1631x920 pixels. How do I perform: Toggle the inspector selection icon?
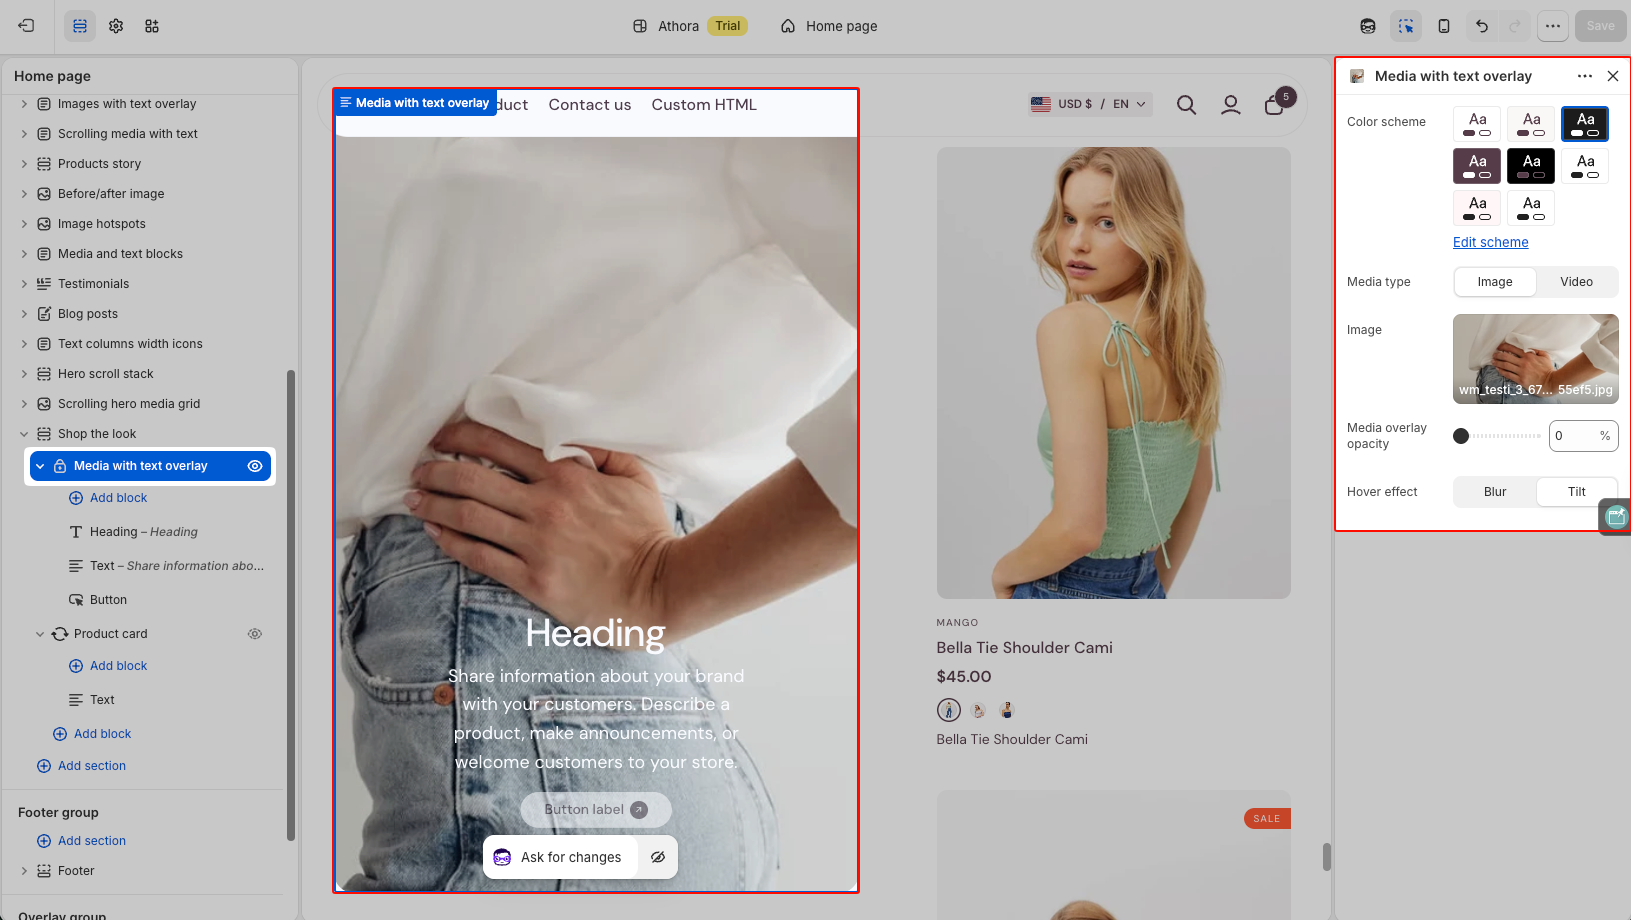click(x=1406, y=26)
